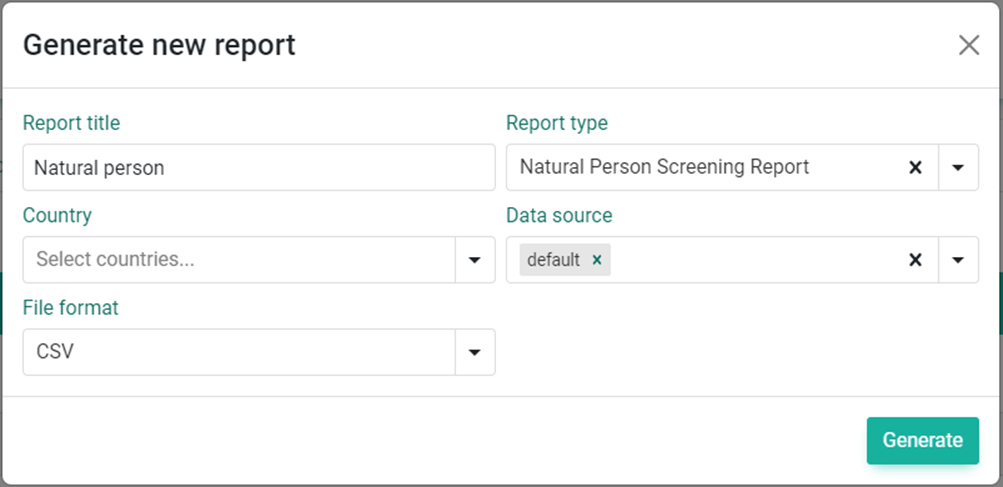This screenshot has width=1003, height=487.
Task: Expand the Report type dropdown arrow
Action: click(958, 168)
